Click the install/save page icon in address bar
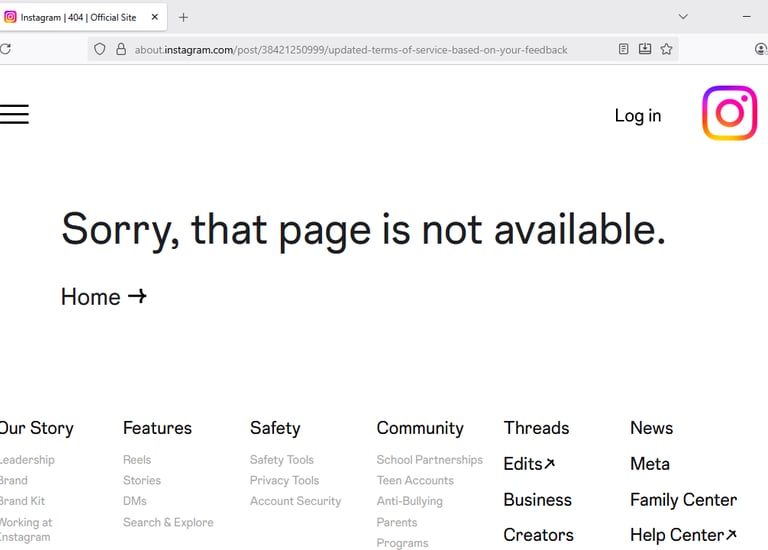This screenshot has height=550, width=768. tap(645, 49)
